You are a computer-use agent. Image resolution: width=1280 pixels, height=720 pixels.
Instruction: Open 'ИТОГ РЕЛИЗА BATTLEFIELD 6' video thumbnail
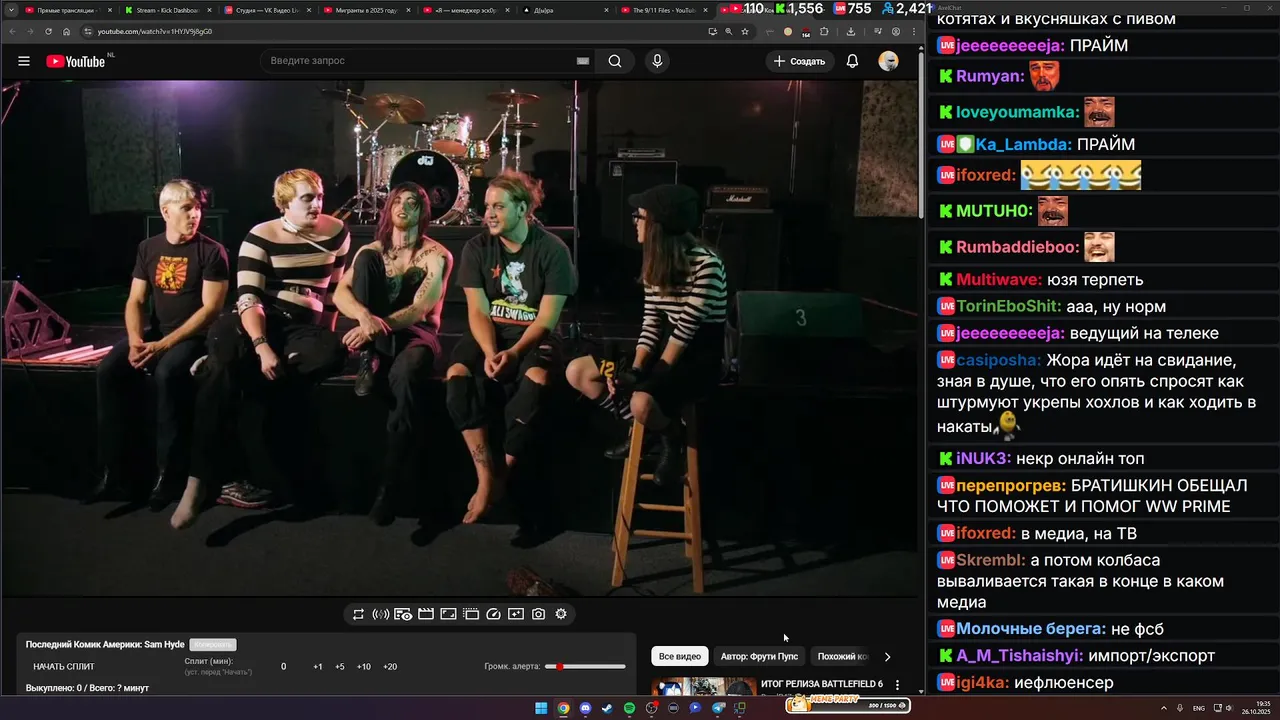704,687
